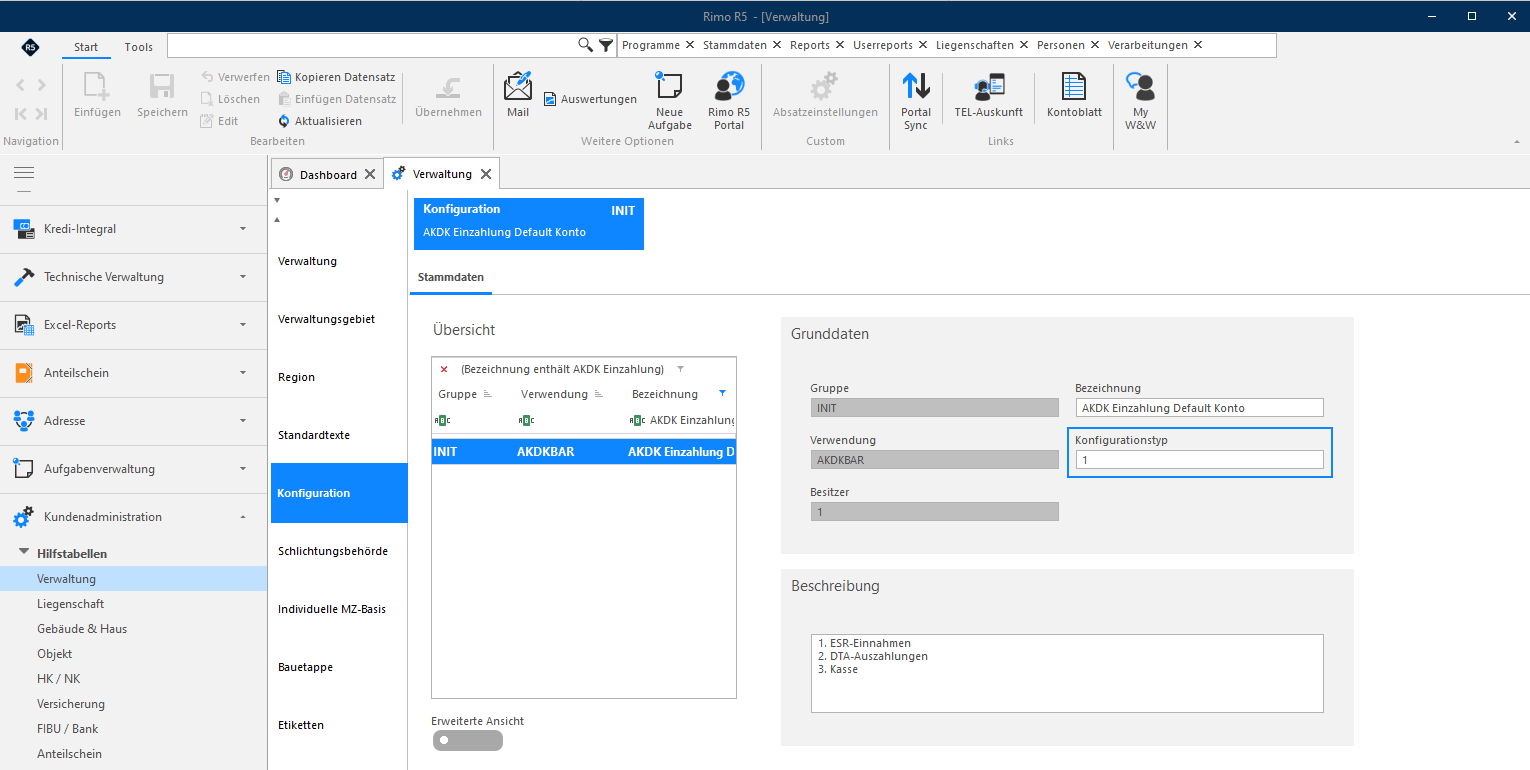Click Kopieren Datensatz button
The width and height of the screenshot is (1530, 770).
click(336, 77)
